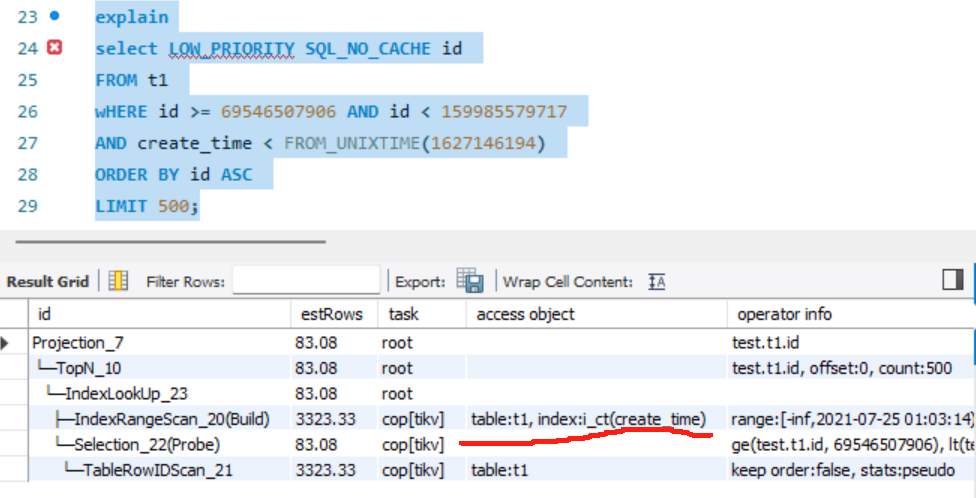Image resolution: width=976 pixels, height=498 pixels.
Task: Toggle the side panel visibility button
Action: tap(952, 281)
